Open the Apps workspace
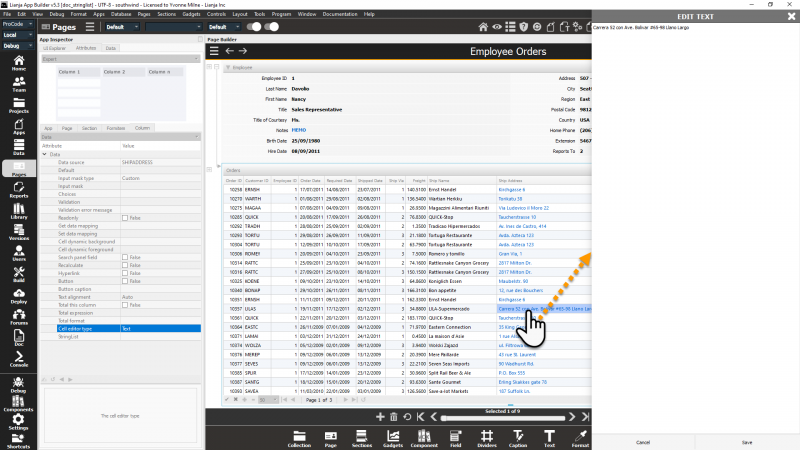 click(18, 127)
